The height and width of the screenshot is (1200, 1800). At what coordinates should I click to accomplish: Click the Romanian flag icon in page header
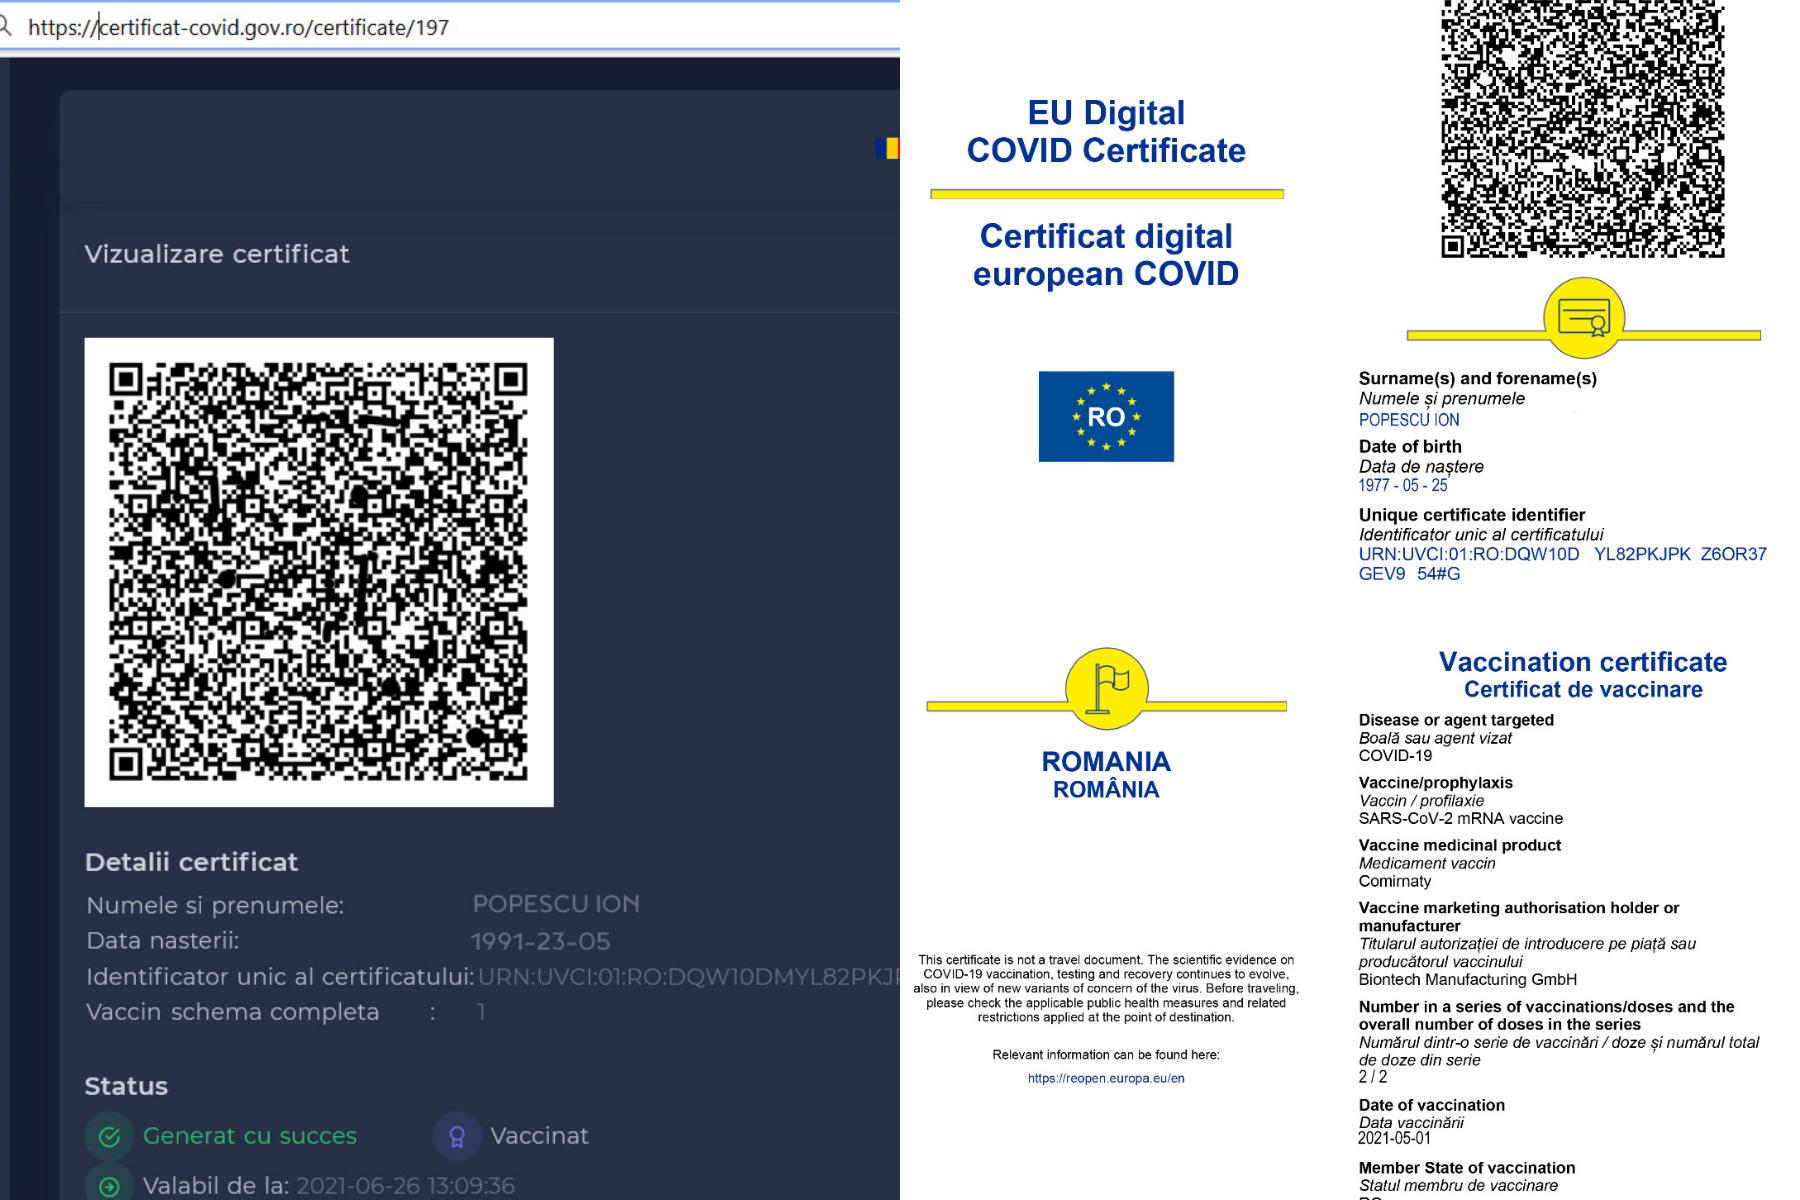coord(887,148)
